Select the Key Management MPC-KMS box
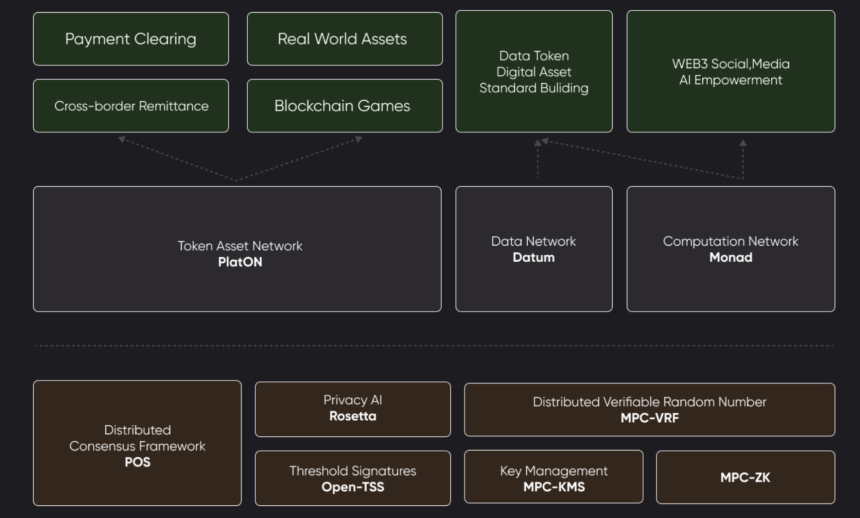This screenshot has height=518, width=860. (553, 477)
